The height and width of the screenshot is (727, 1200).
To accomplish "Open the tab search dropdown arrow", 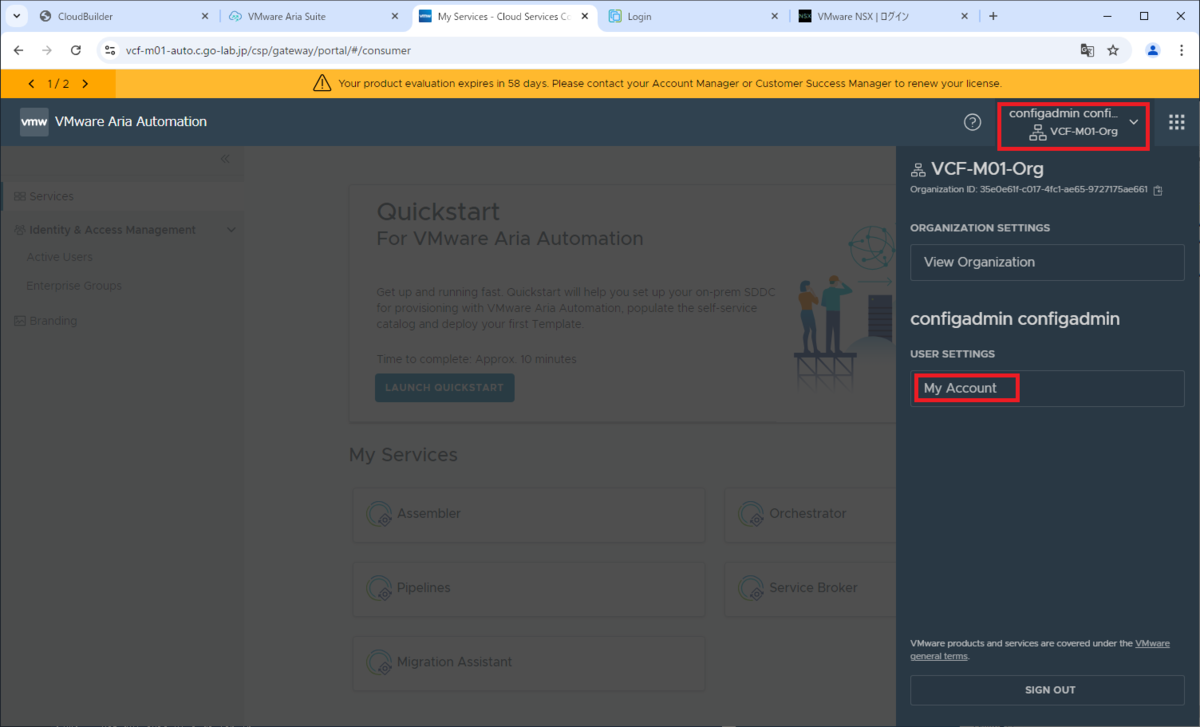I will coord(18,16).
